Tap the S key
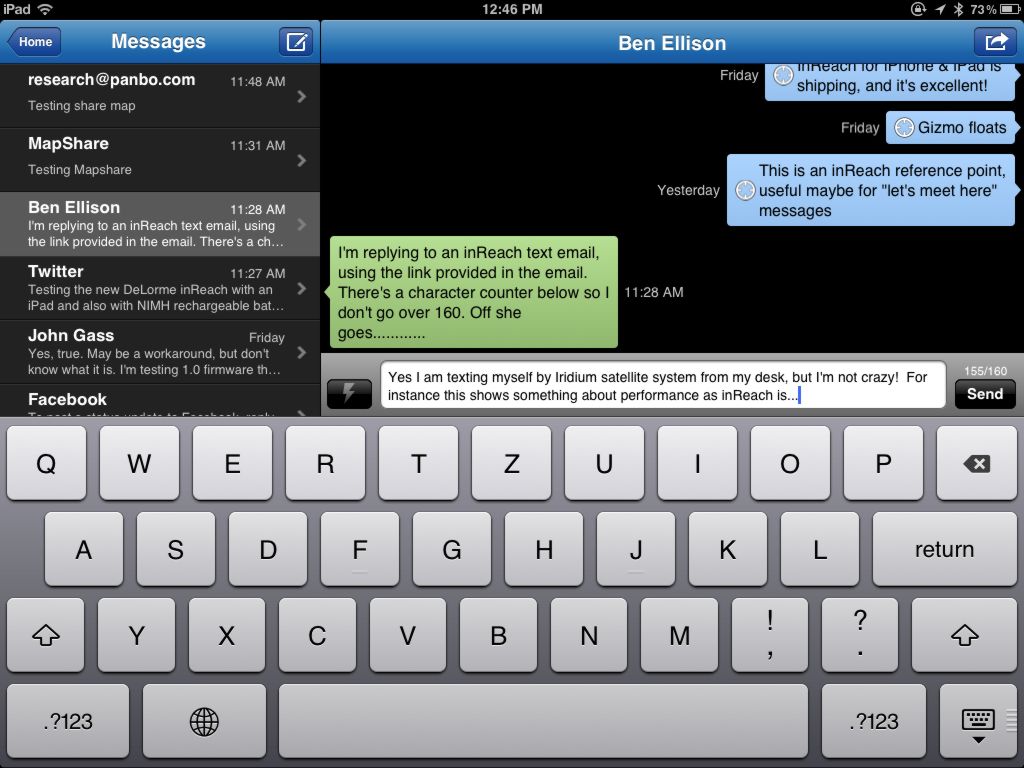Viewport: 1024px width, 768px height. point(176,549)
